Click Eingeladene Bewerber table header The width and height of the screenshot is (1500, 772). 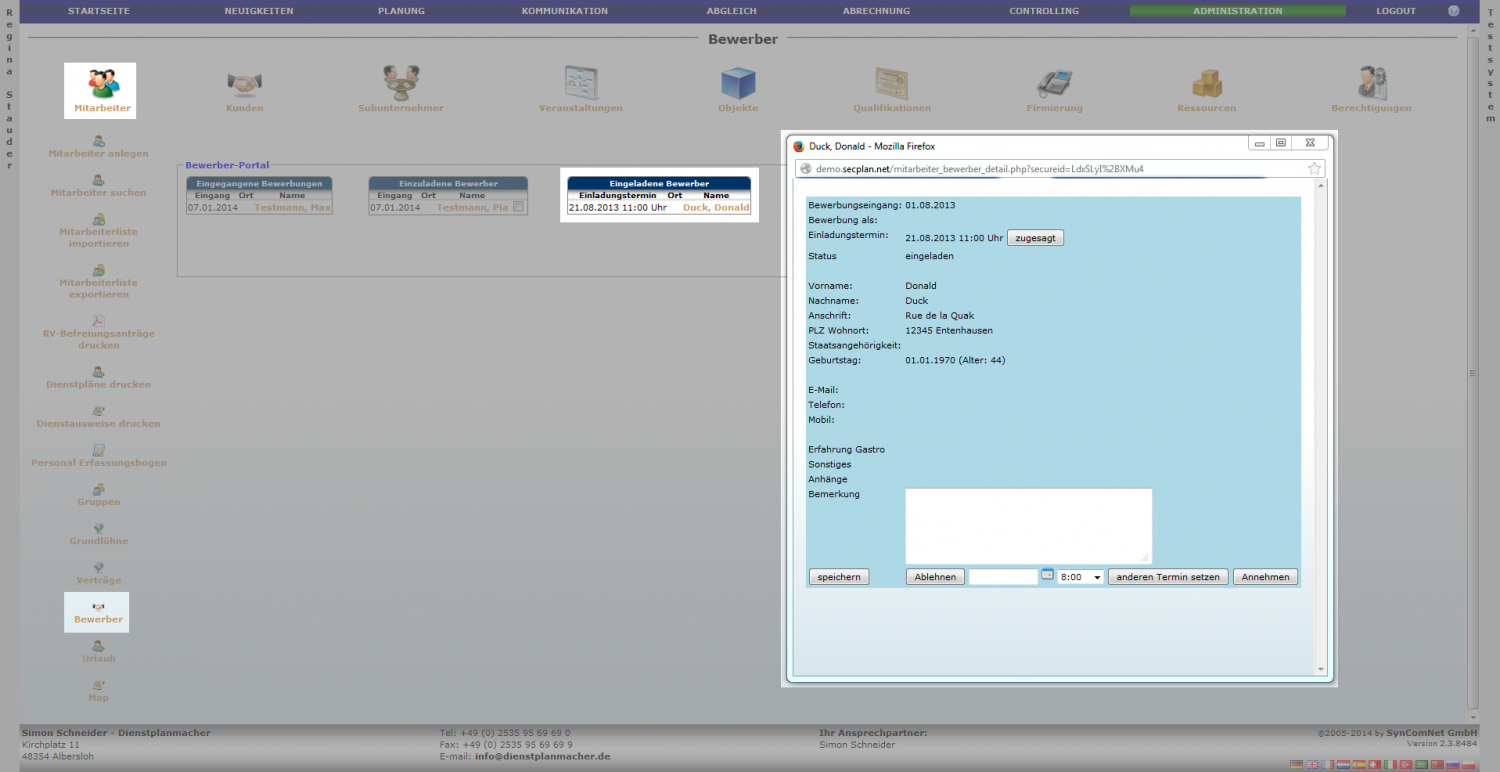click(x=659, y=184)
